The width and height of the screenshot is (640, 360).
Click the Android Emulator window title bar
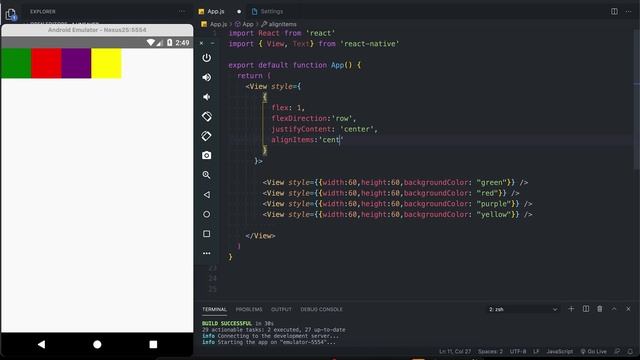[x=97, y=30]
